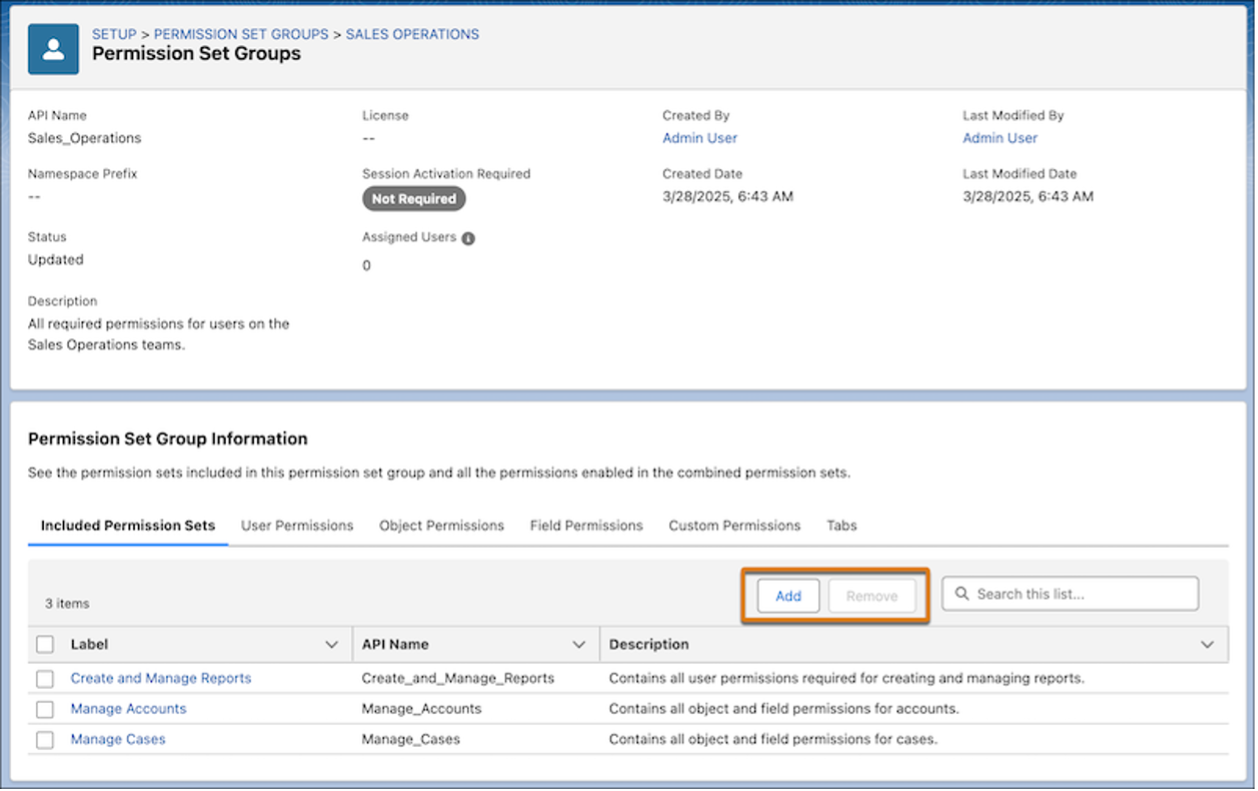The width and height of the screenshot is (1258, 791).
Task: Click the Description column header text
Action: [649, 645]
